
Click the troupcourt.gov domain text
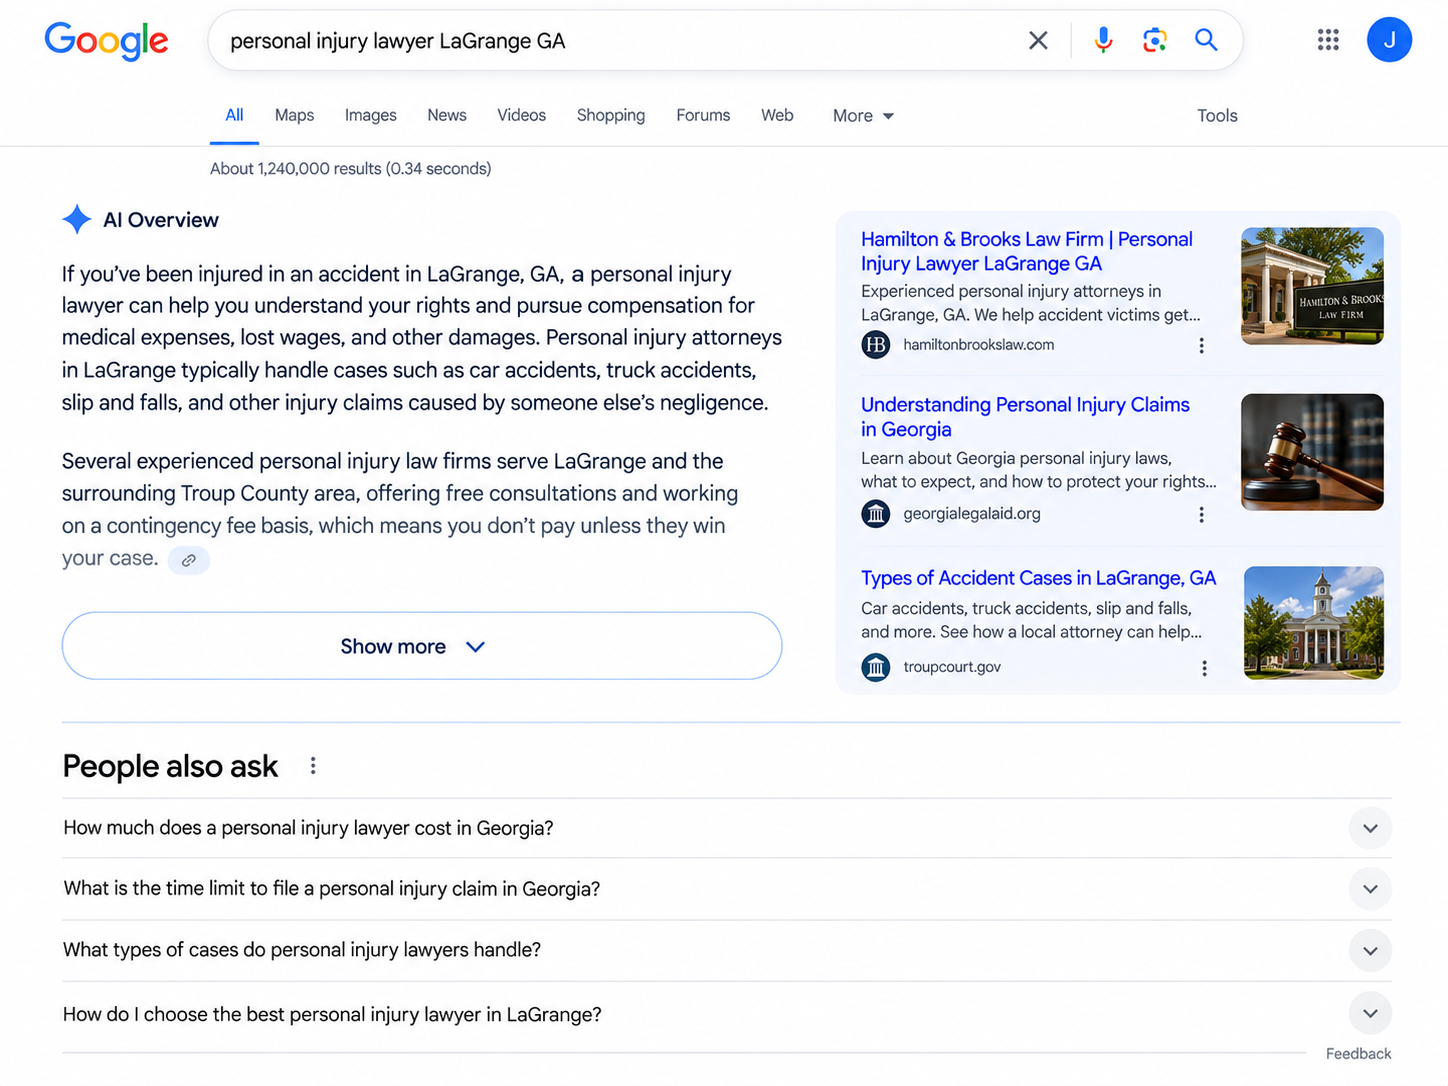click(952, 667)
